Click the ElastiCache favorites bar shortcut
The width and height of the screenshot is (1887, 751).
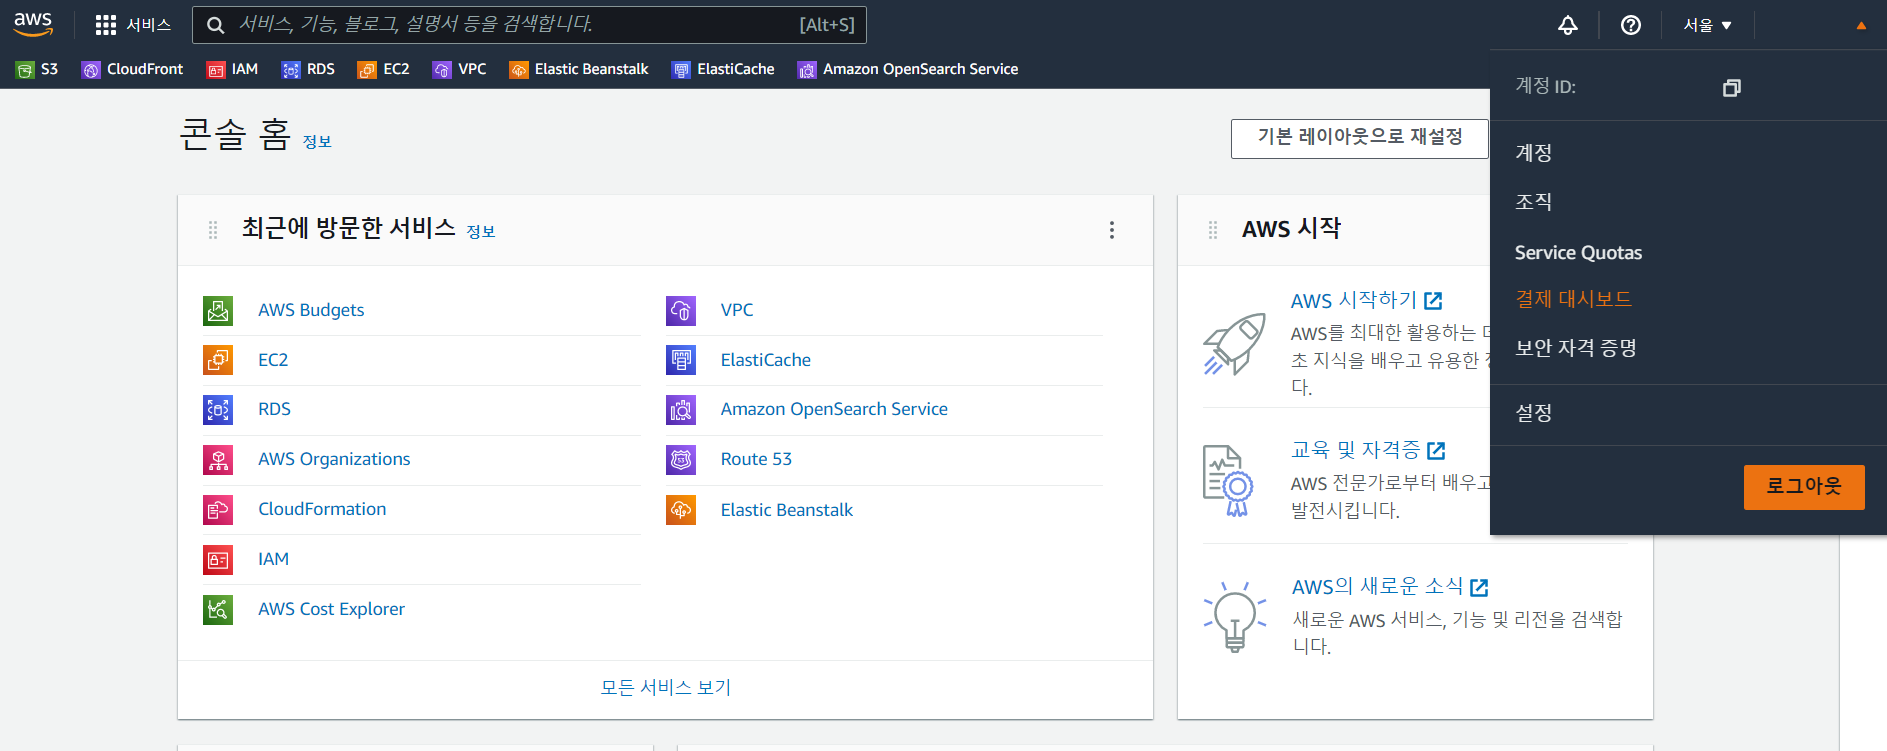coord(723,69)
